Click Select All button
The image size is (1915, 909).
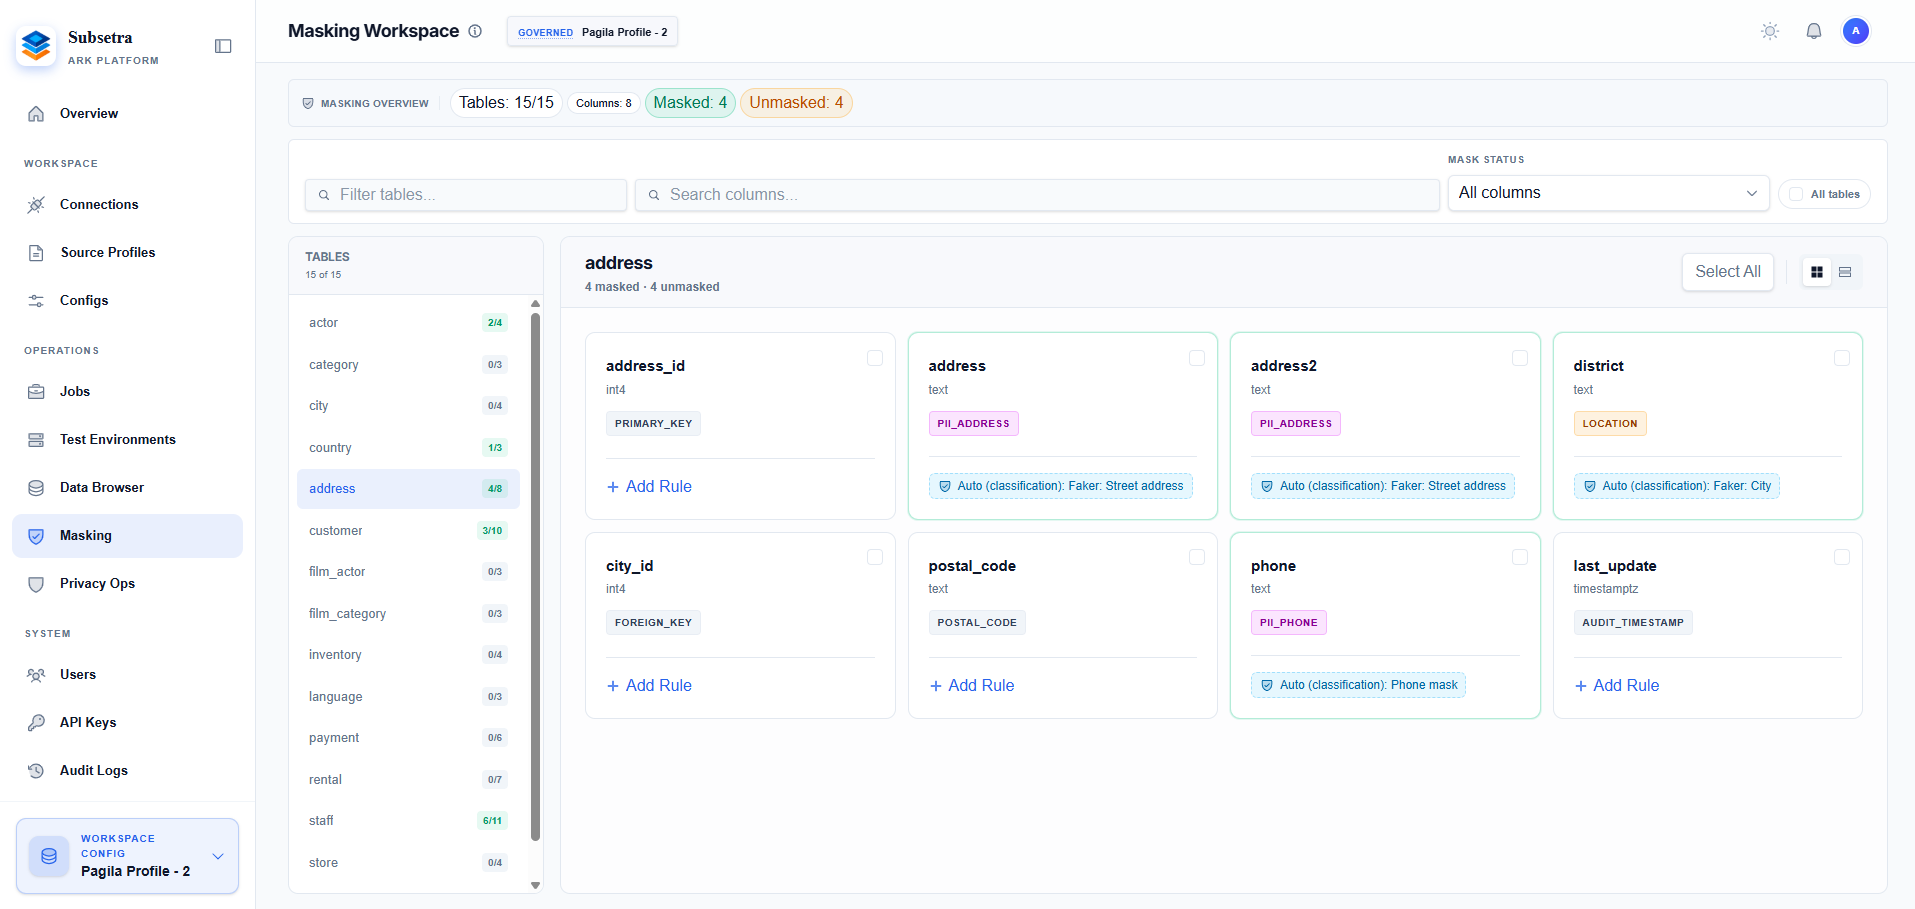pos(1728,272)
